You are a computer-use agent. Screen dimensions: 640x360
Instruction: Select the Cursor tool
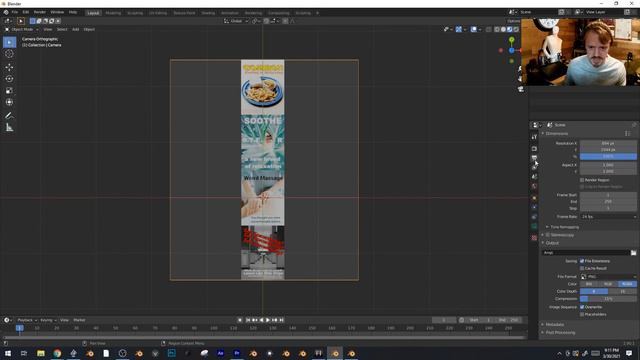tap(9, 54)
